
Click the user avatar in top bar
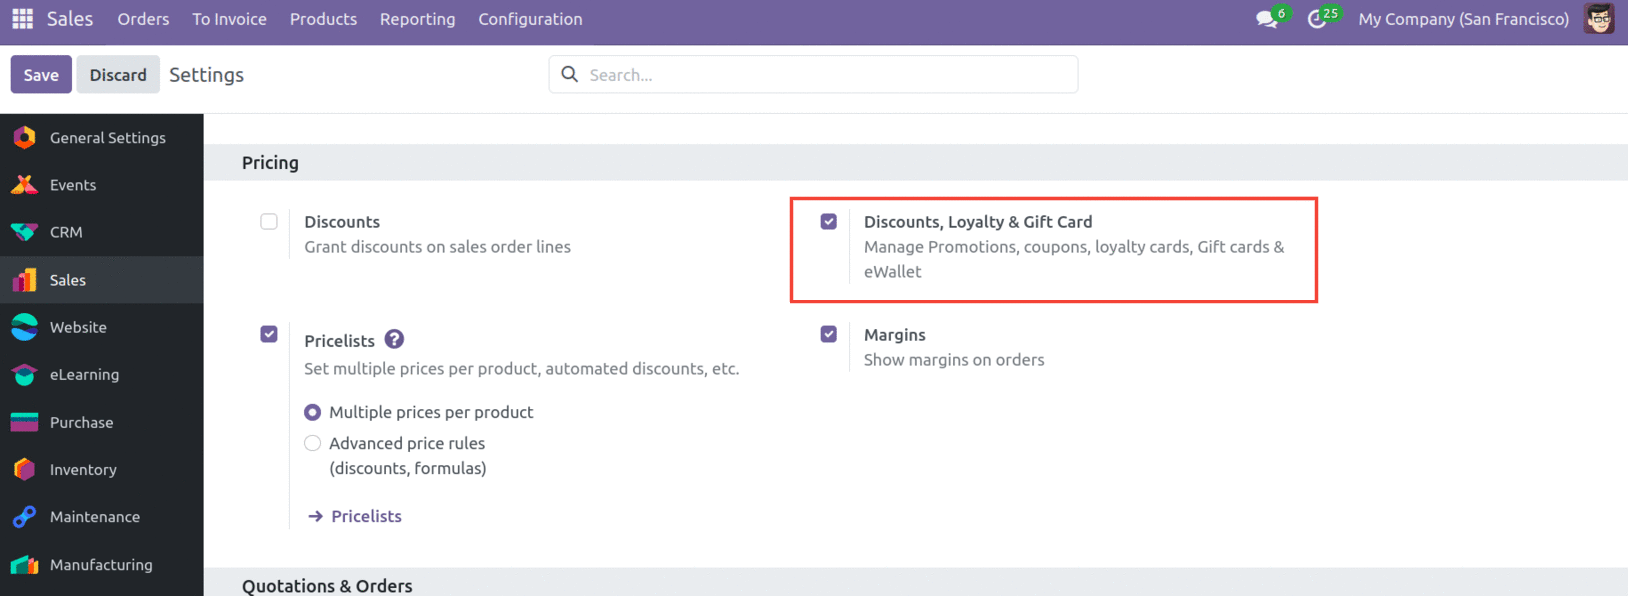(1598, 19)
